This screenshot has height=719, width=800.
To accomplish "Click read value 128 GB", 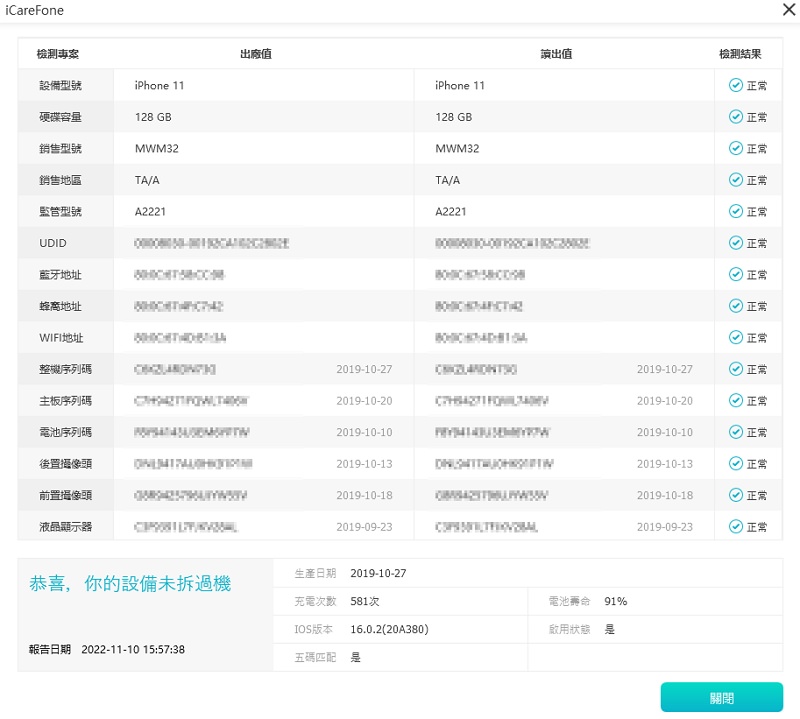I will (454, 117).
